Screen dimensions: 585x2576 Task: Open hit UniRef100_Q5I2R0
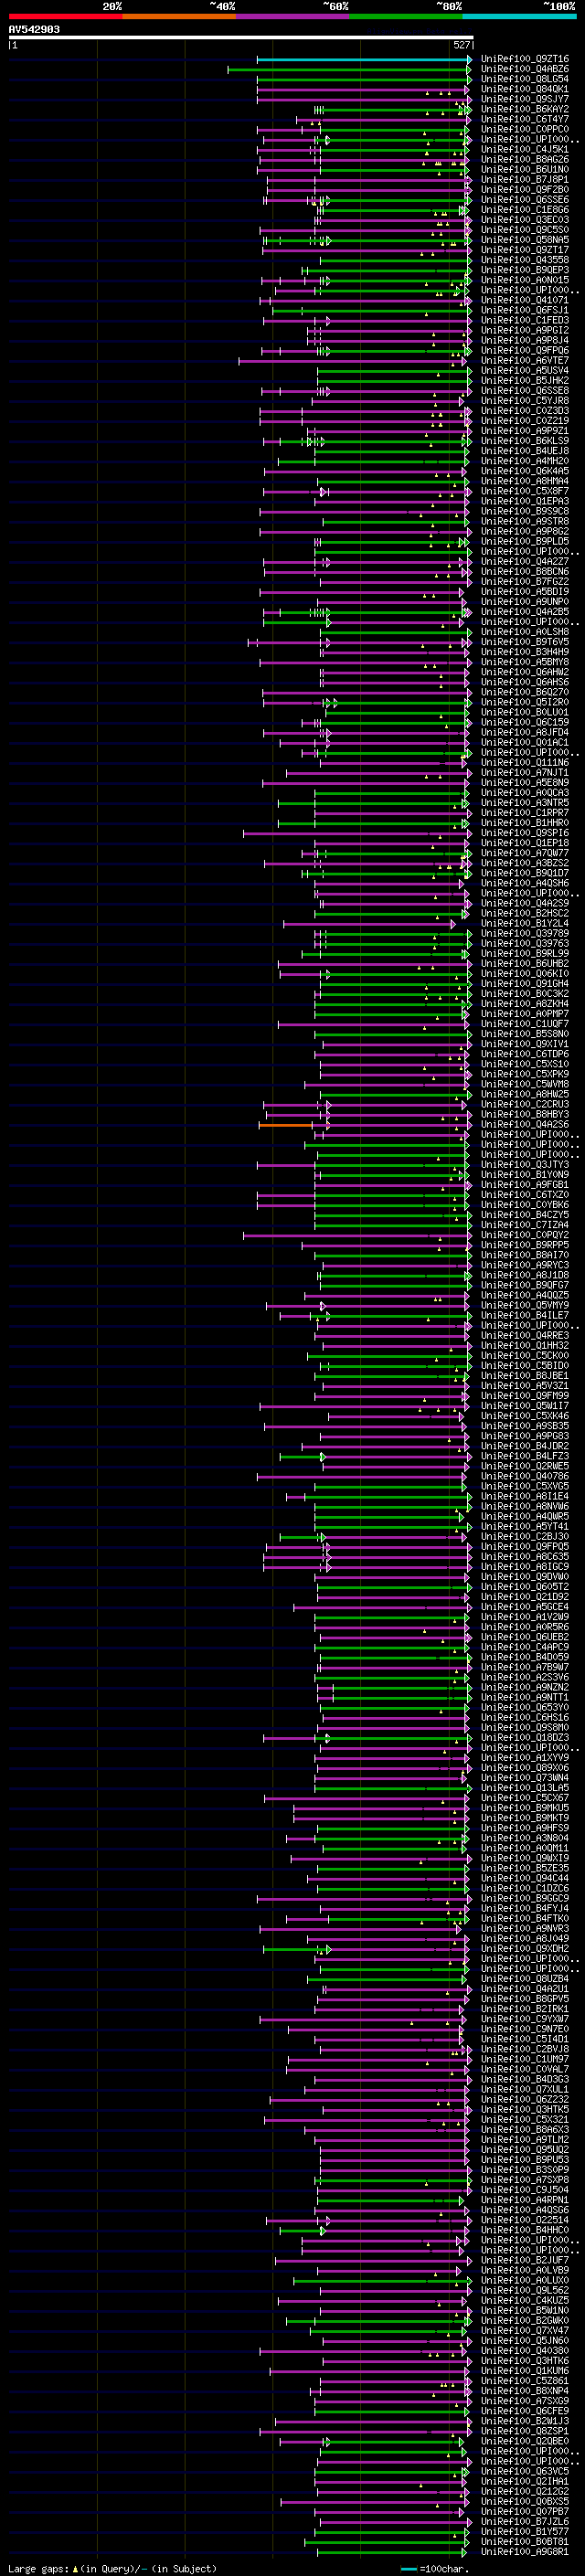click(525, 702)
